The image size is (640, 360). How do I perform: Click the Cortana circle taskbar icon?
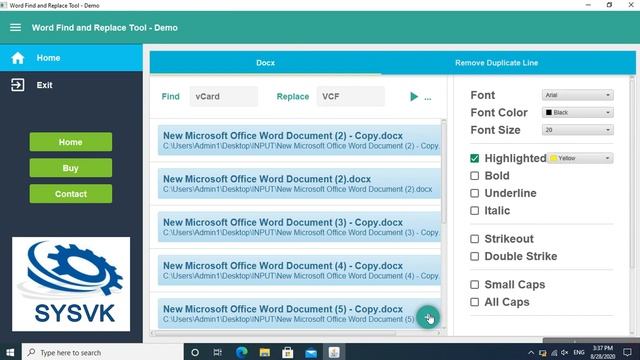195,352
